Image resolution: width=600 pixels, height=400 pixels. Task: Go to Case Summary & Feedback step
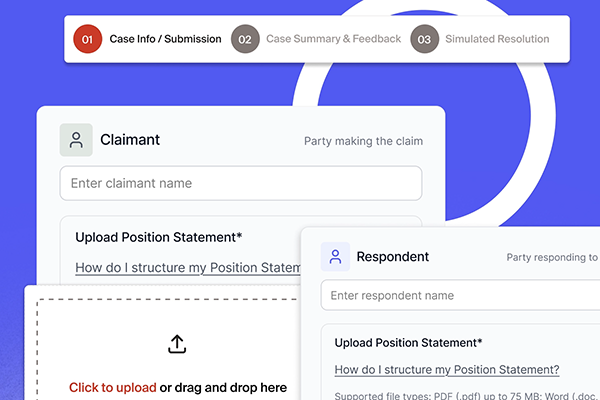[x=333, y=40]
